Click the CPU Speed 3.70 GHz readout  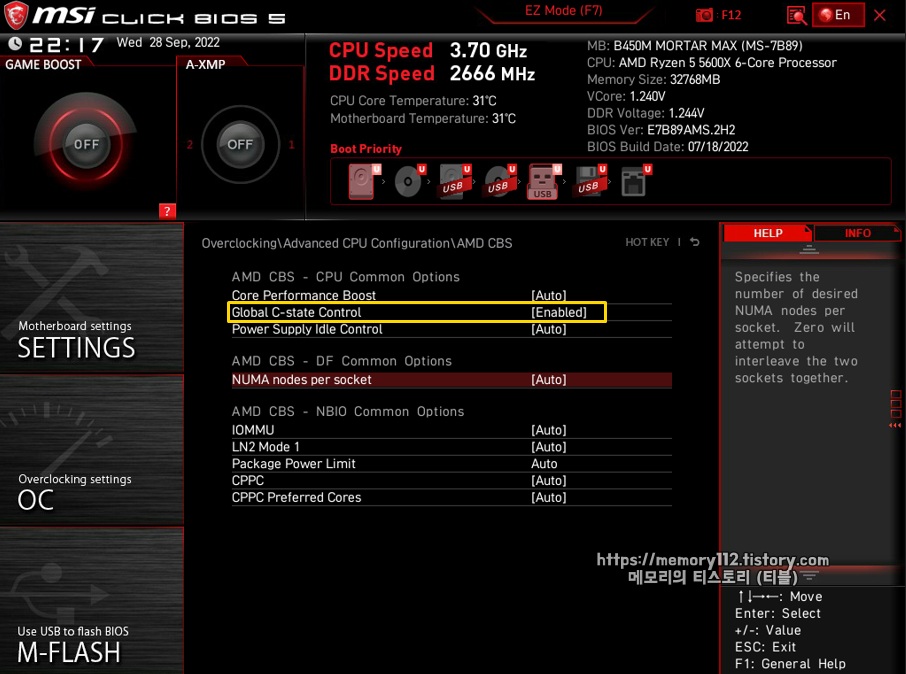[428, 50]
